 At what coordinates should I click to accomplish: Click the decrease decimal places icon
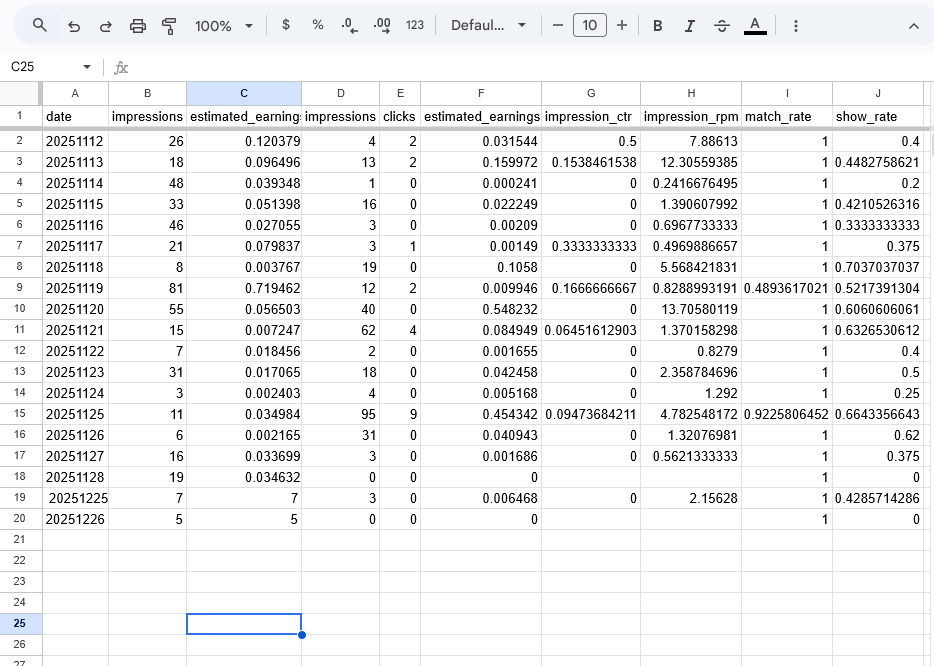coord(349,27)
